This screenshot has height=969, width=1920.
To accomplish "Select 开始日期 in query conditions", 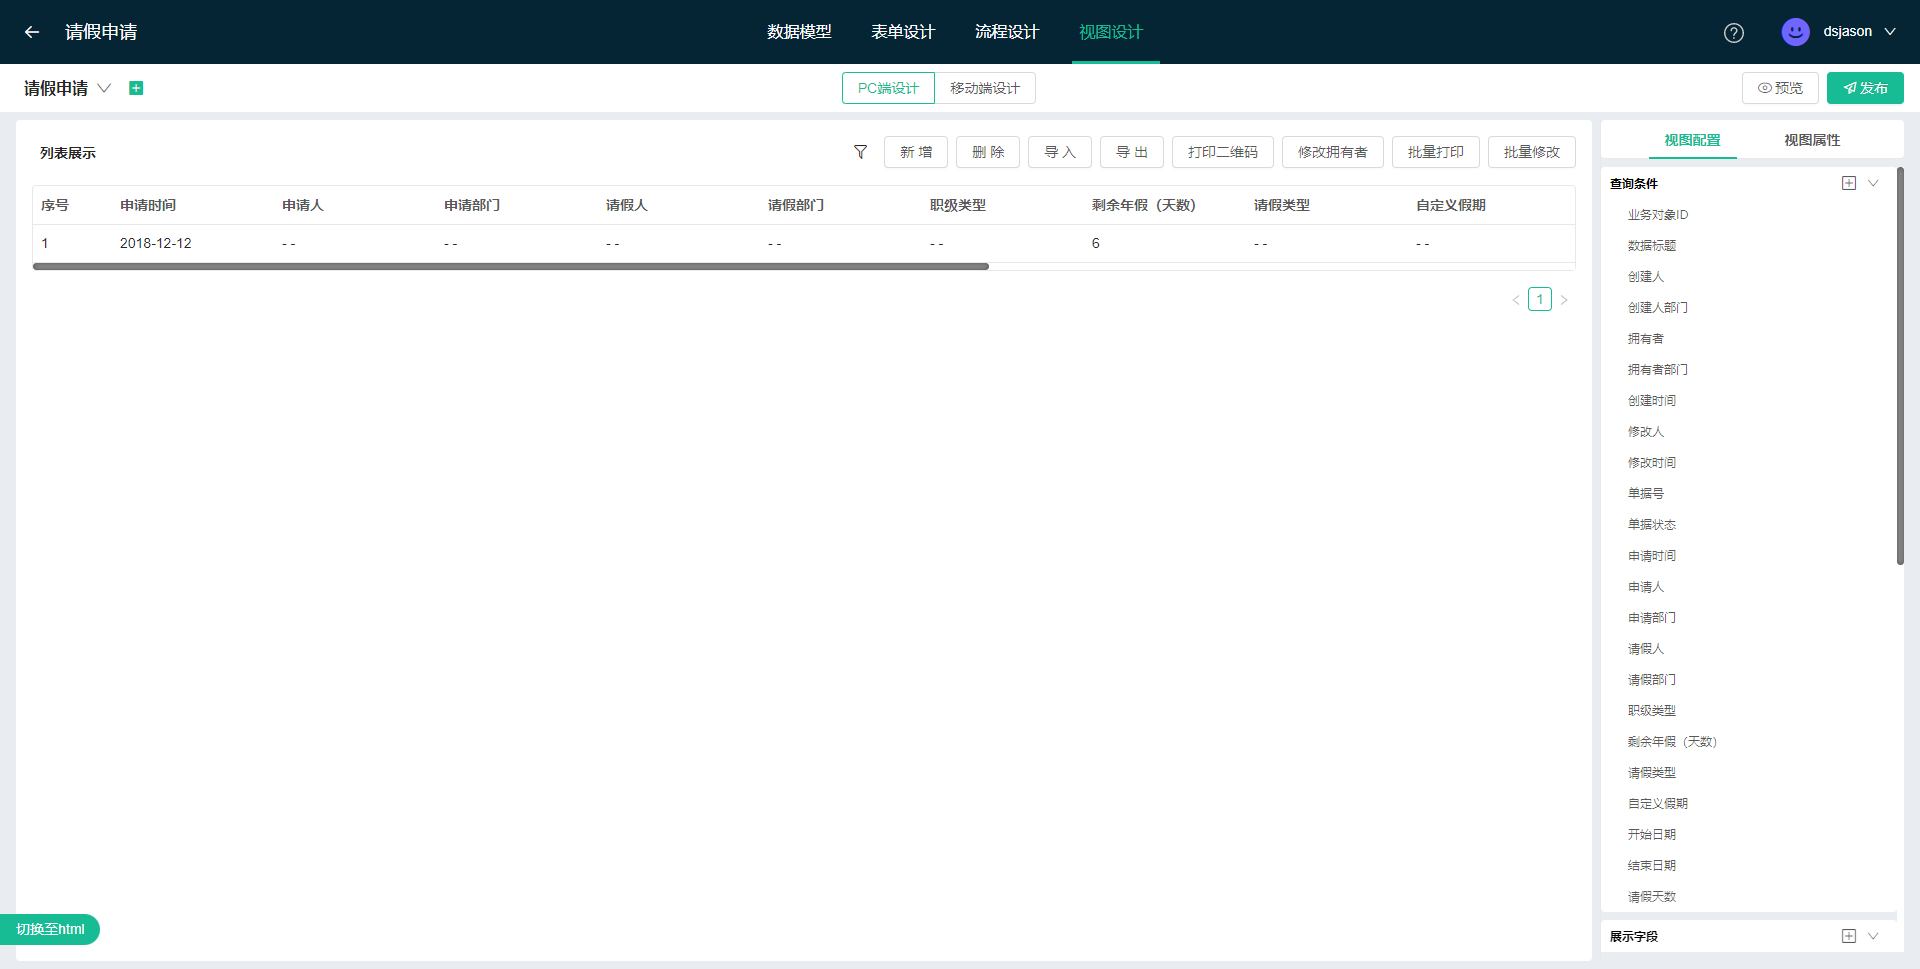I will (x=1652, y=835).
